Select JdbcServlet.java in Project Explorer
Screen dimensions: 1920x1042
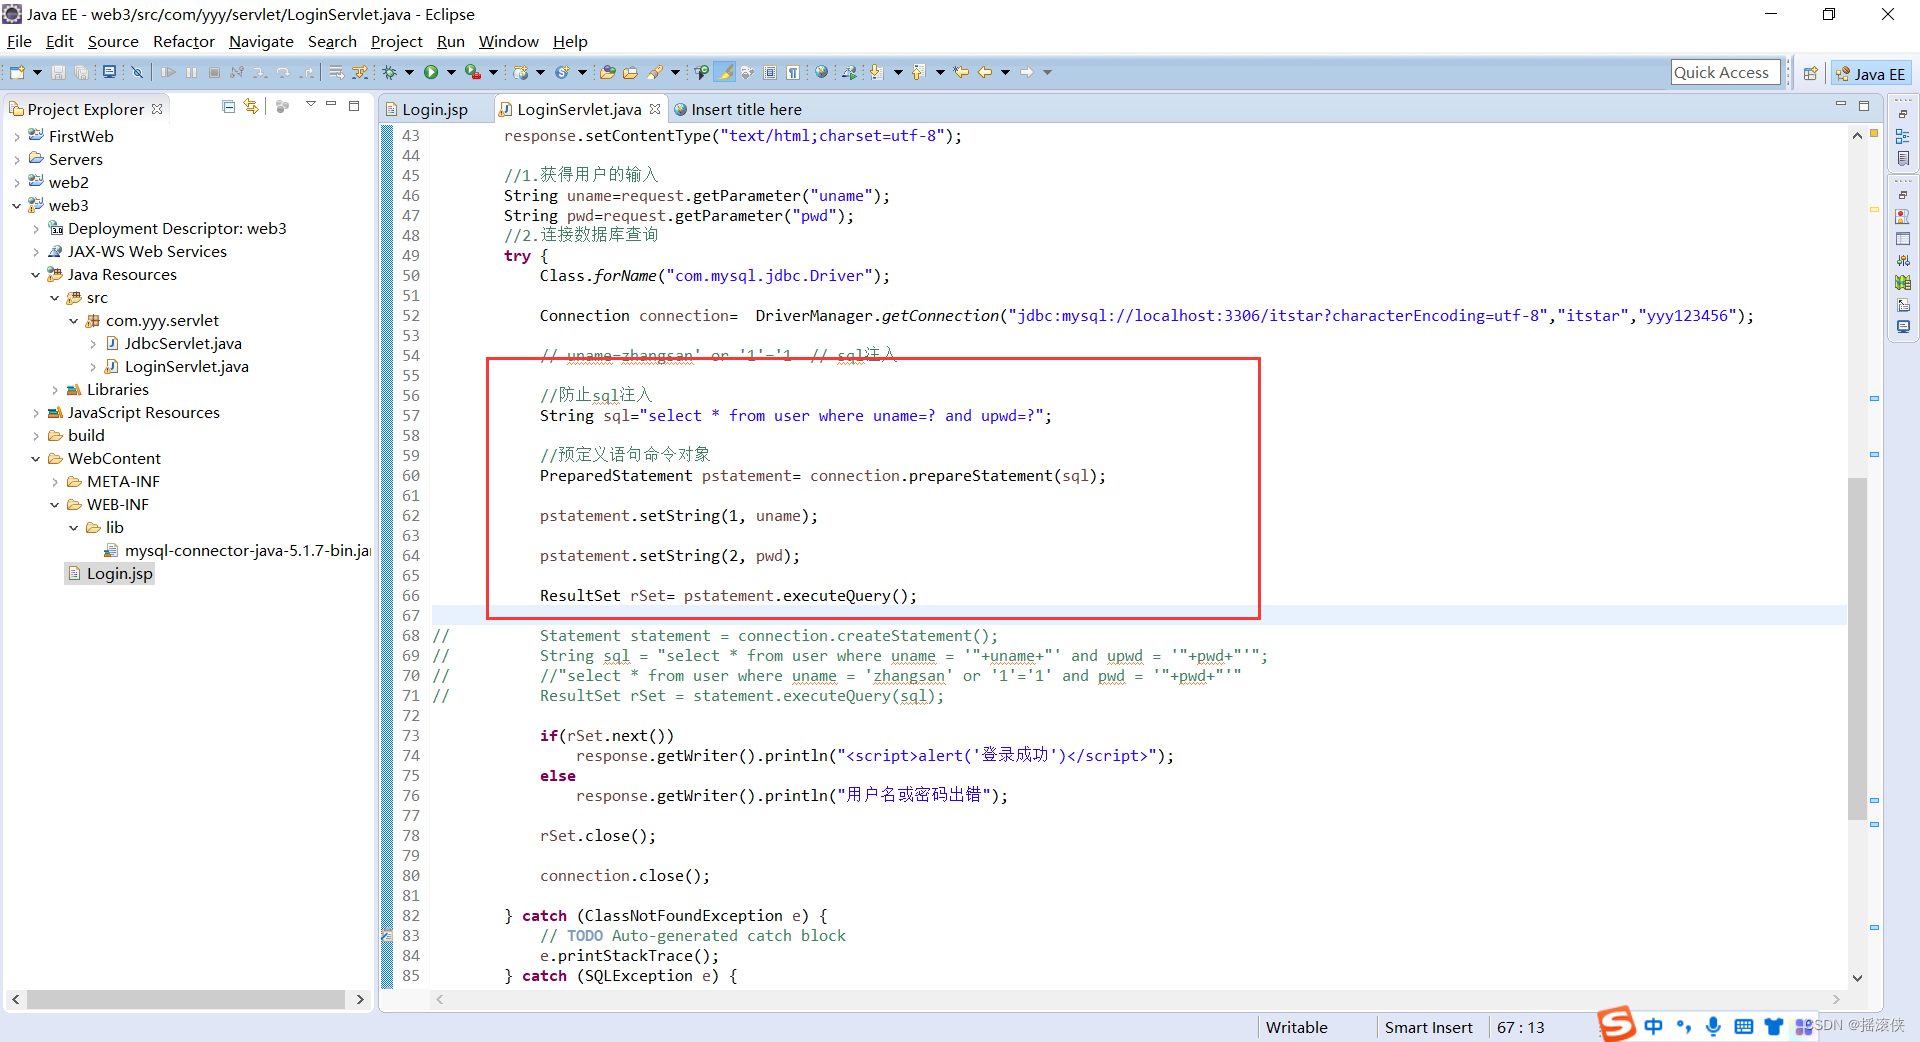coord(183,343)
